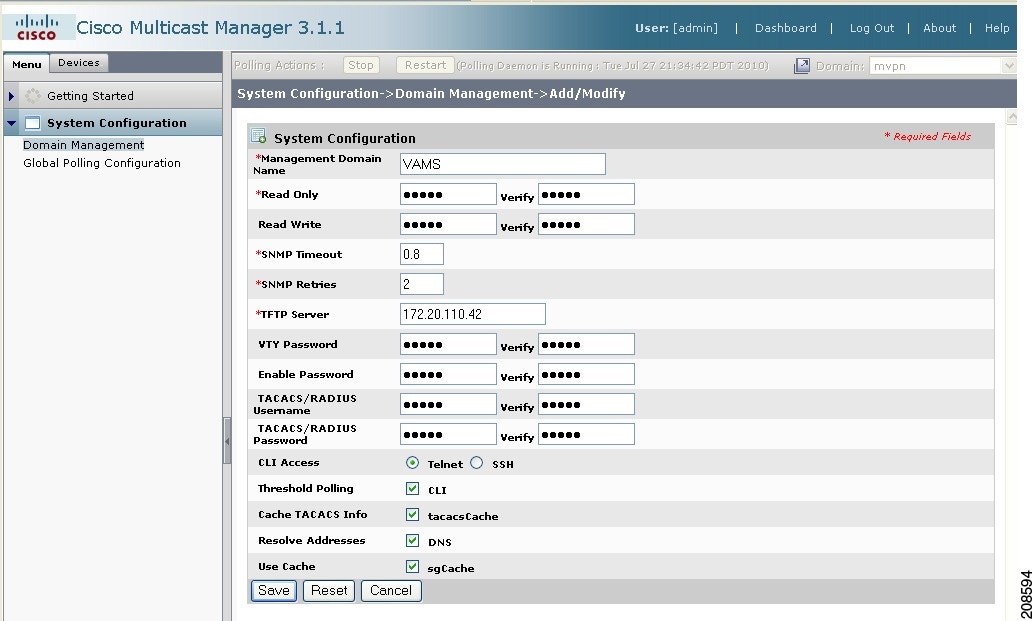Toggle the Resolve Addresses DNS checkbox
This screenshot has height=621, width=1035.
pyautogui.click(x=413, y=540)
